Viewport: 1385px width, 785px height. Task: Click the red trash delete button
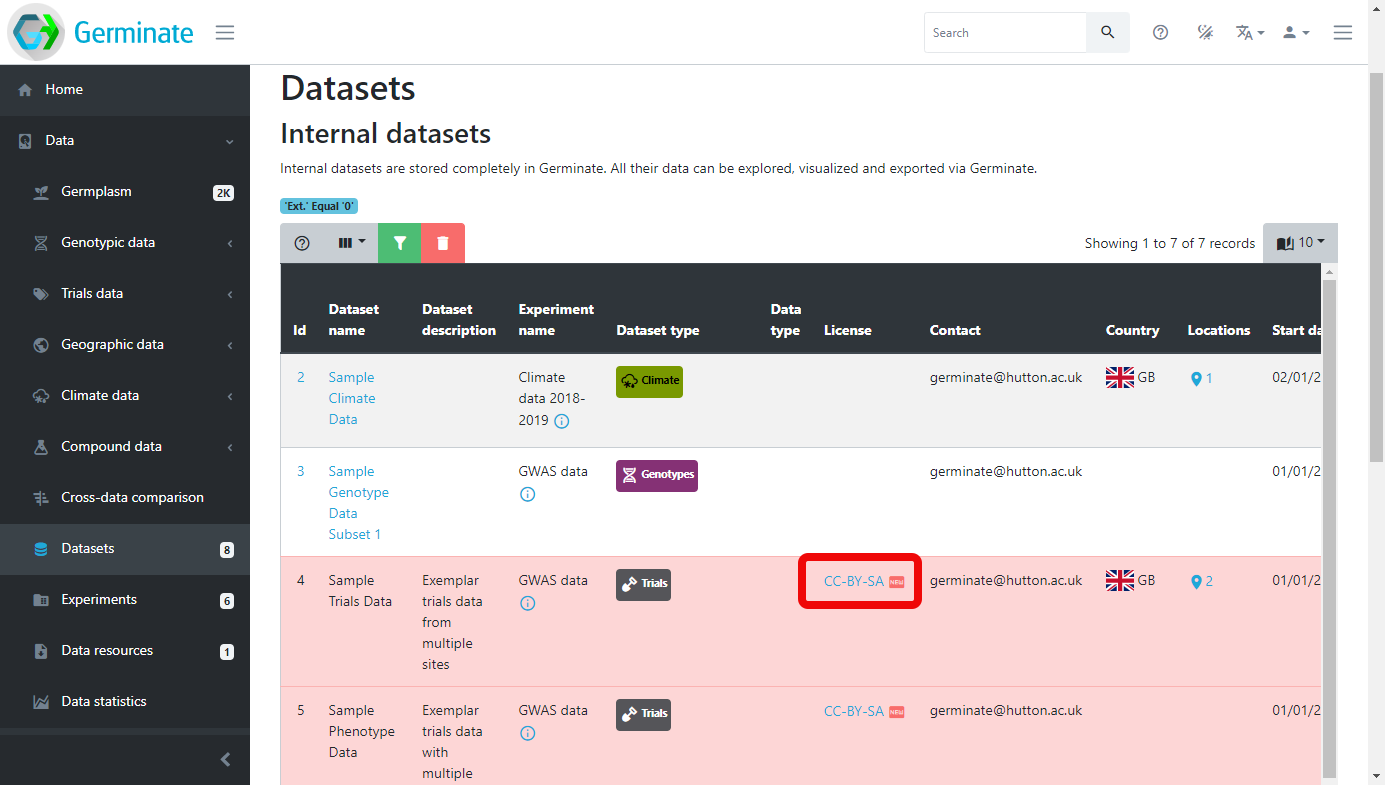[443, 243]
